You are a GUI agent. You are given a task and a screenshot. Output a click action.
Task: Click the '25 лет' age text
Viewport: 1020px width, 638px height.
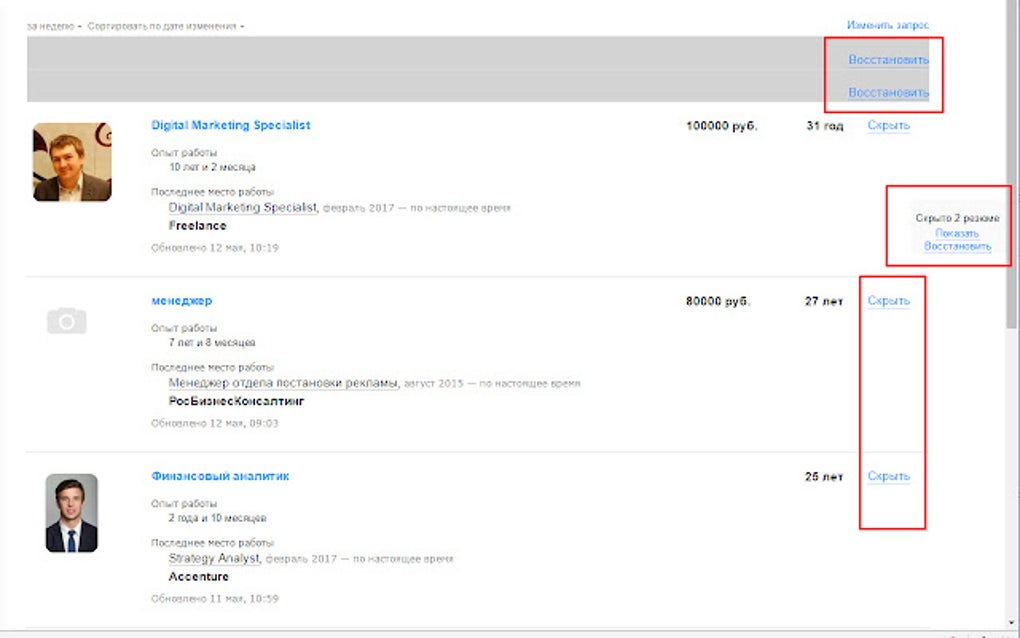click(824, 477)
